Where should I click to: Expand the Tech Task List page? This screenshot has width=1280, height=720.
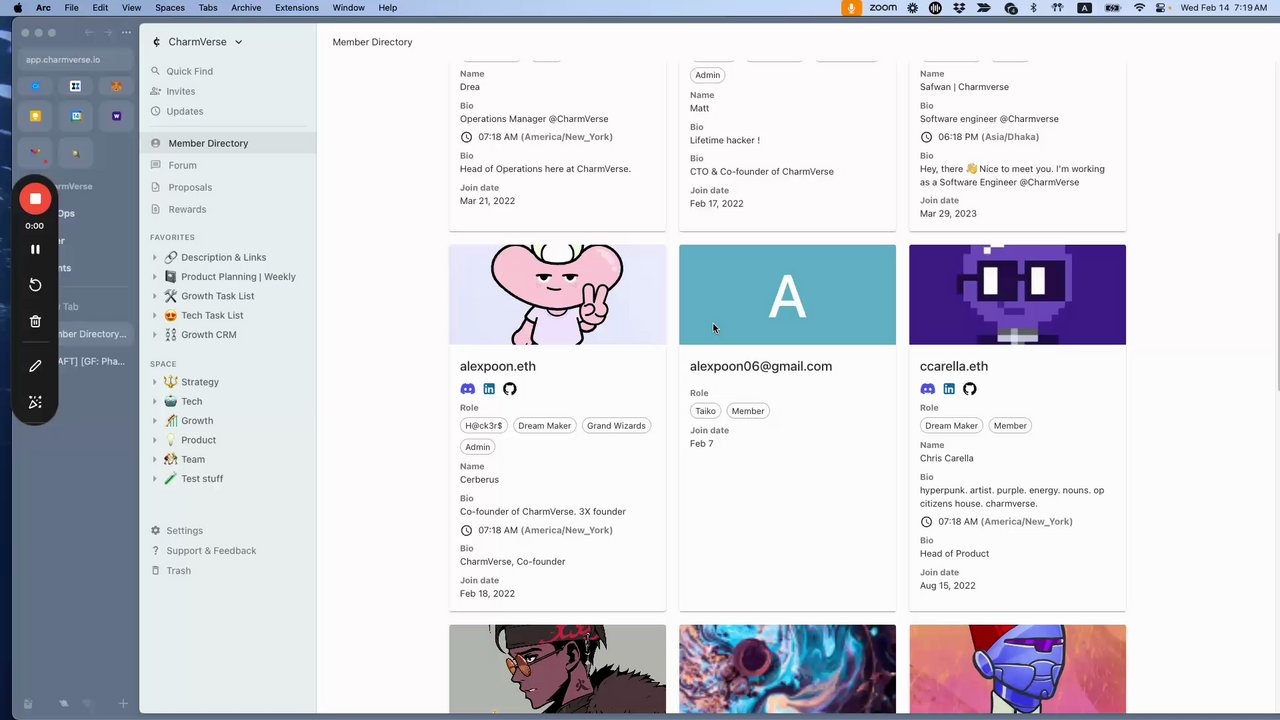point(155,315)
